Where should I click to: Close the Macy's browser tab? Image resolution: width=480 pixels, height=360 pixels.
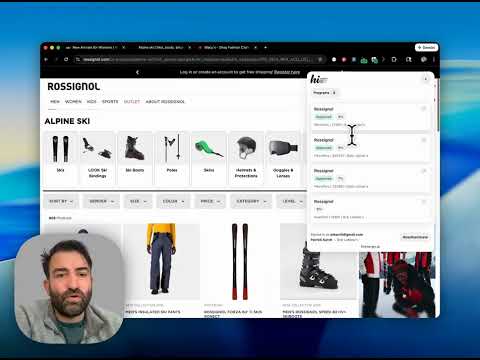[256, 48]
